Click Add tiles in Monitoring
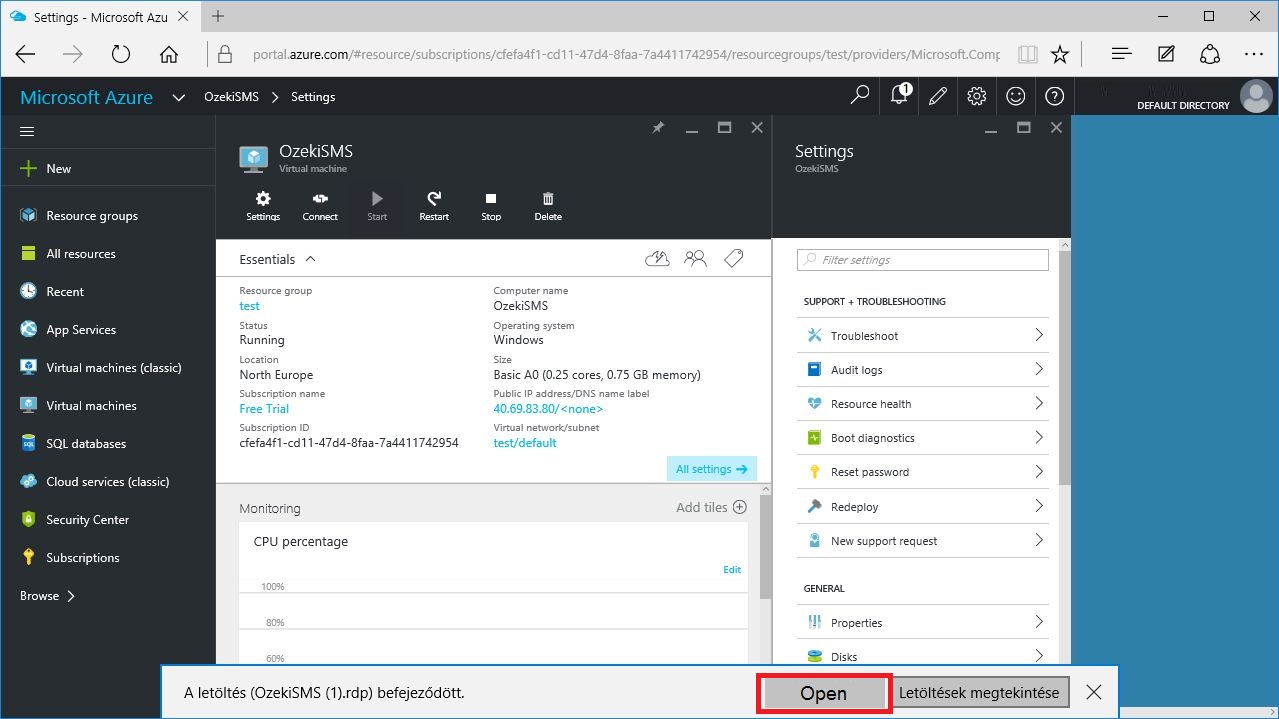Image resolution: width=1279 pixels, height=719 pixels. coord(711,507)
